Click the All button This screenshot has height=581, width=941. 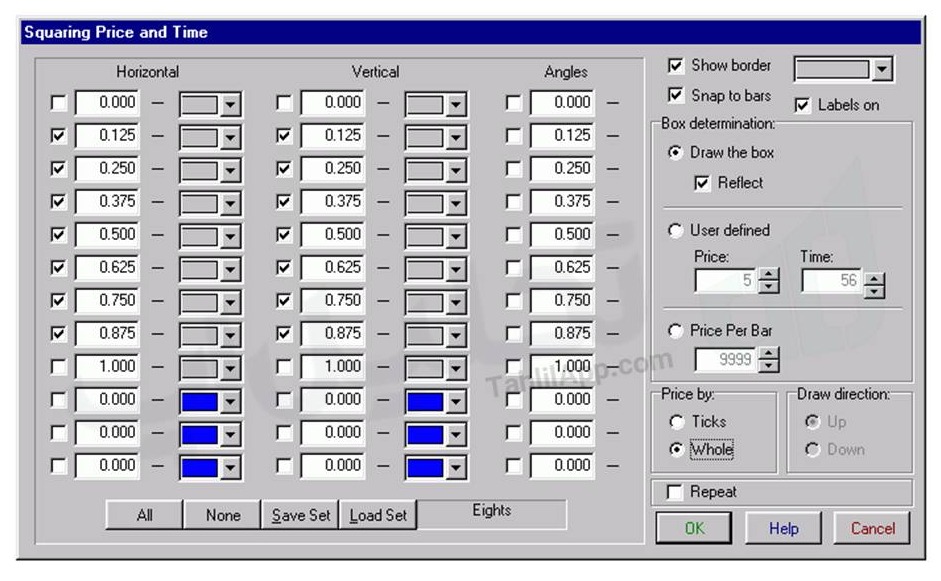tap(144, 515)
